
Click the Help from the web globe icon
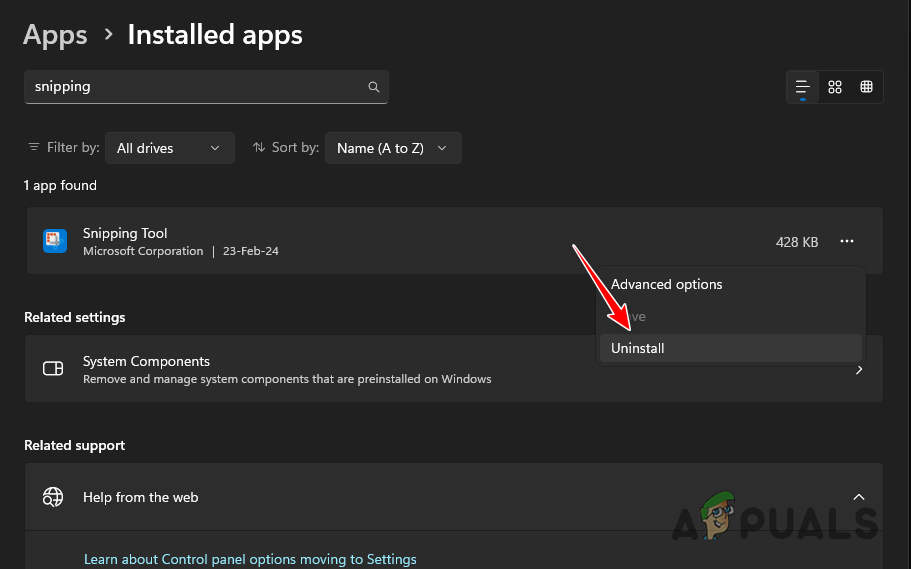click(53, 497)
